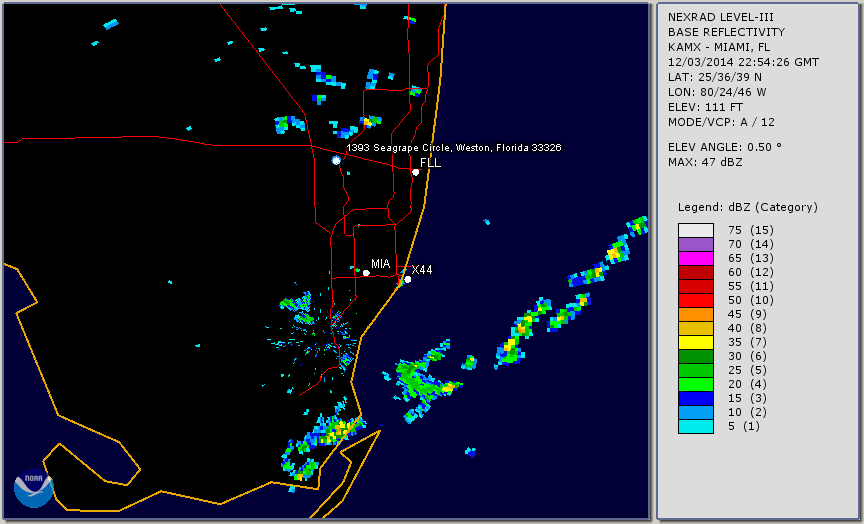Click the MIA airport marker dot

[366, 273]
